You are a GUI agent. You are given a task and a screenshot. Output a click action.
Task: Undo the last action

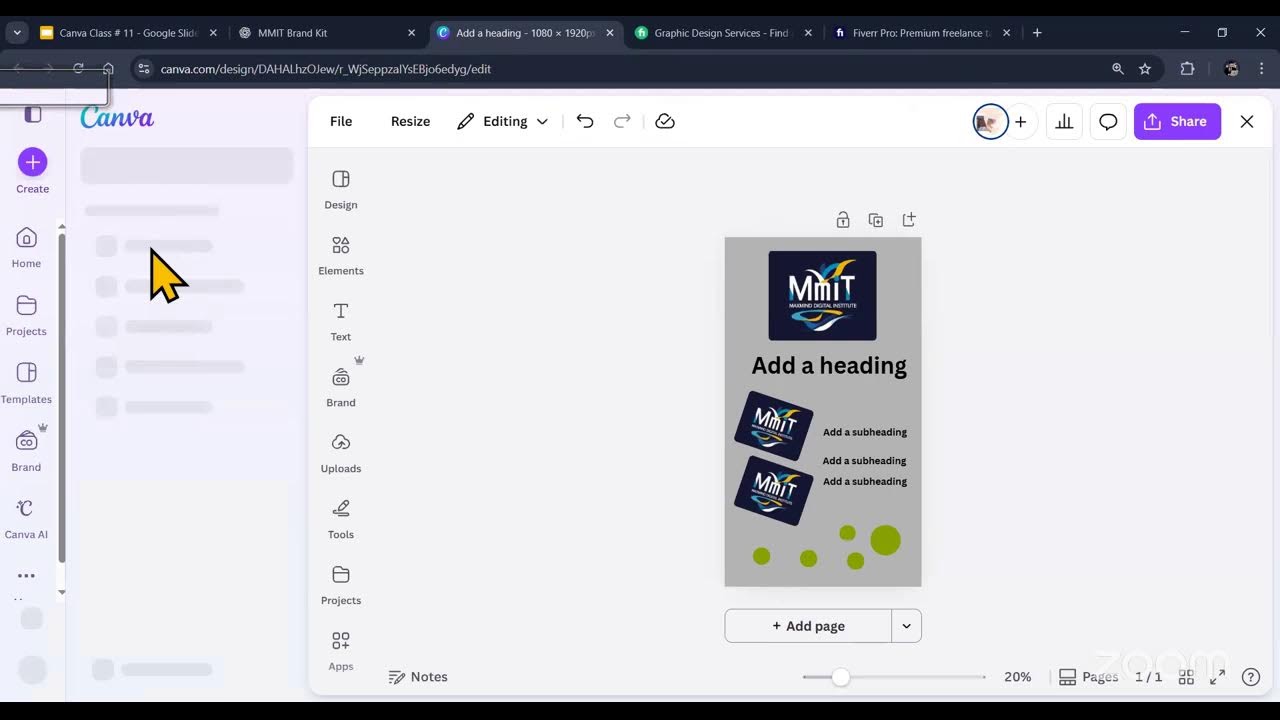[x=585, y=121]
